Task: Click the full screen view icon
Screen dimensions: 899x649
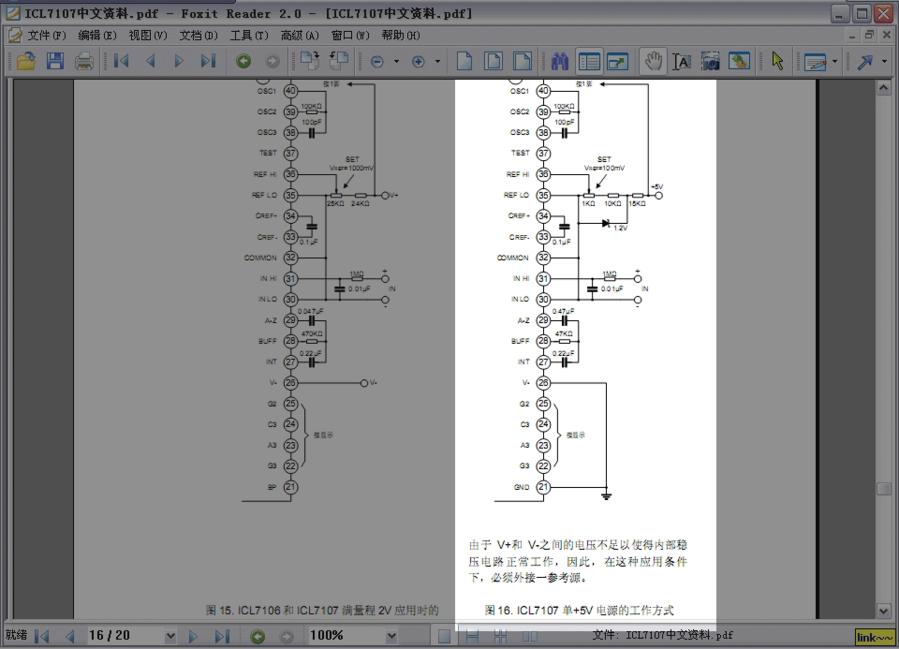Action: (617, 61)
